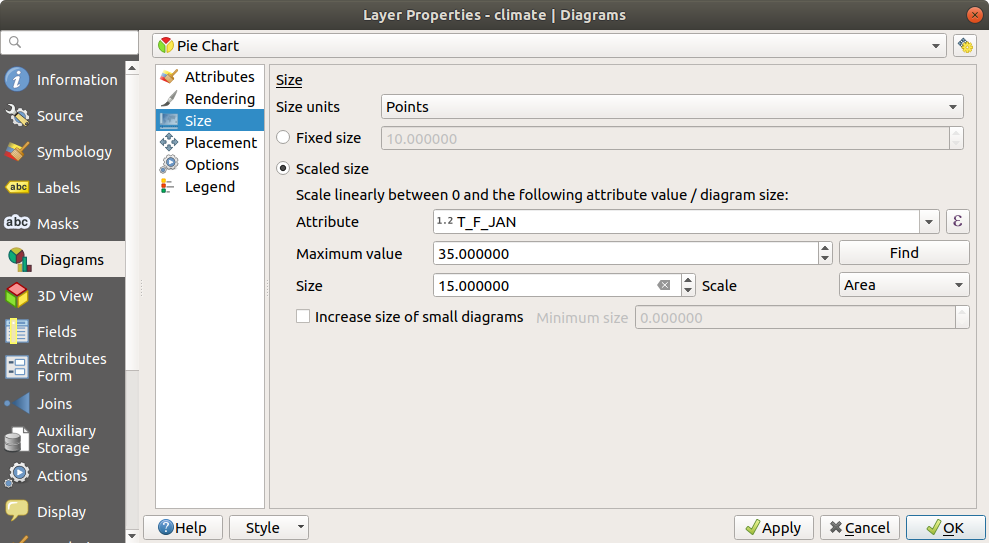
Task: Expand the Scale Area dropdown
Action: [904, 286]
